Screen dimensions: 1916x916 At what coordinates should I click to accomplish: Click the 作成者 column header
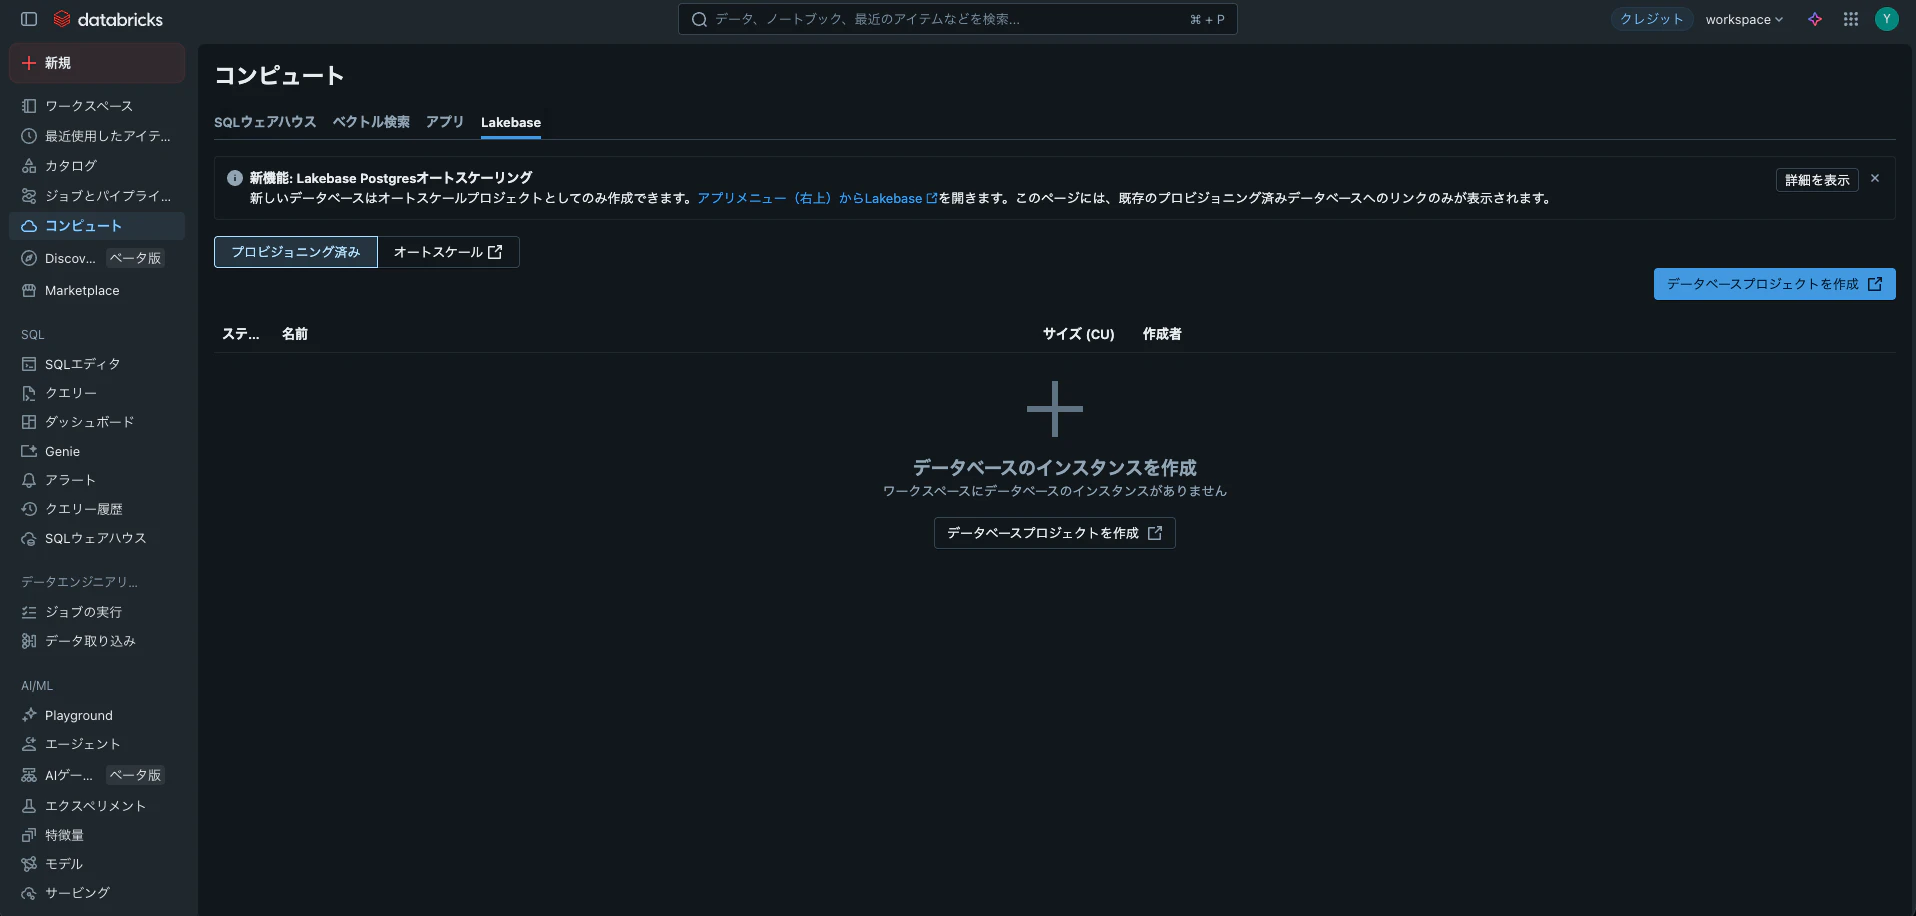coord(1162,334)
